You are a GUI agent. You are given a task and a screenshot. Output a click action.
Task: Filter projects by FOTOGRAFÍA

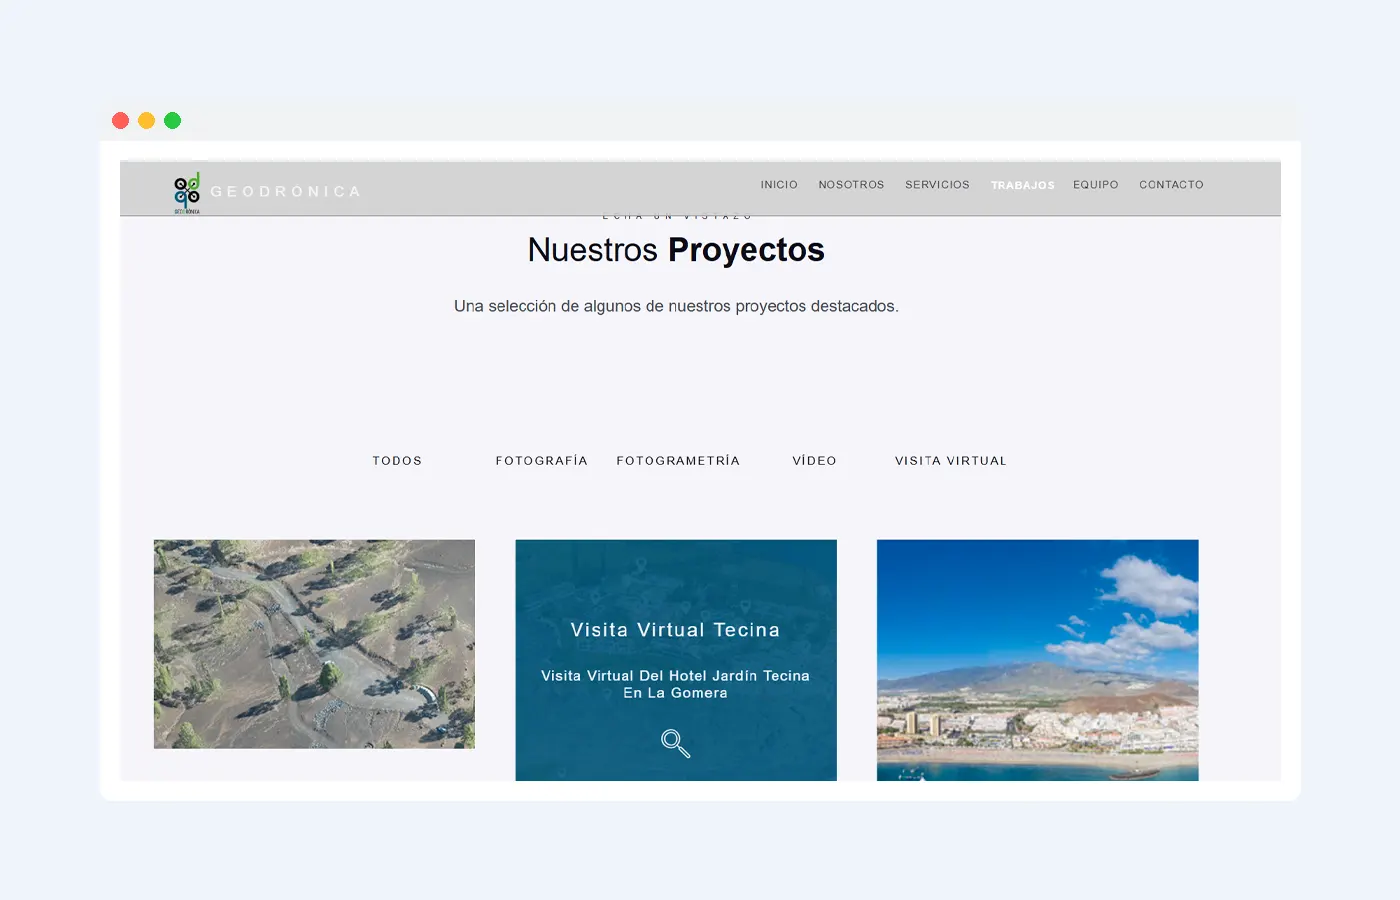tap(541, 460)
